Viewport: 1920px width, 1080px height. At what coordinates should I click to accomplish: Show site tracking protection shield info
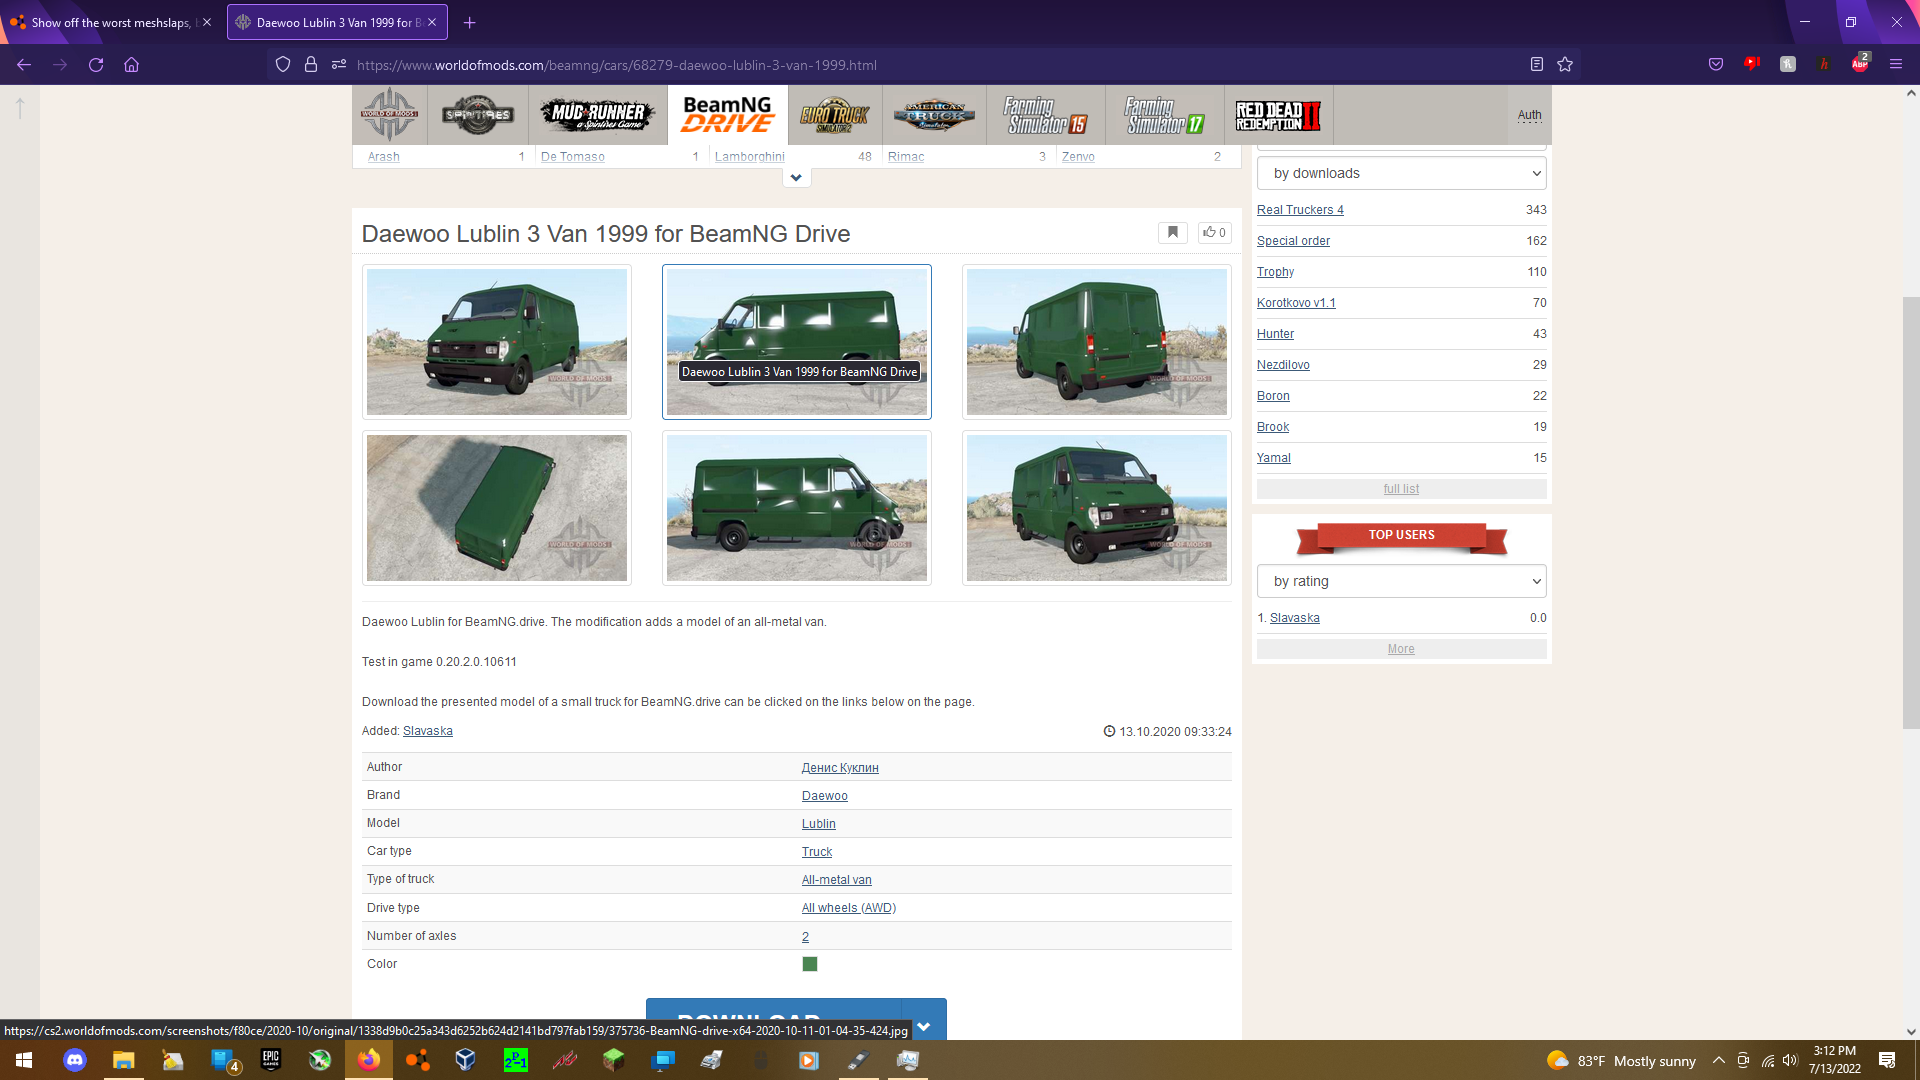pos(283,64)
